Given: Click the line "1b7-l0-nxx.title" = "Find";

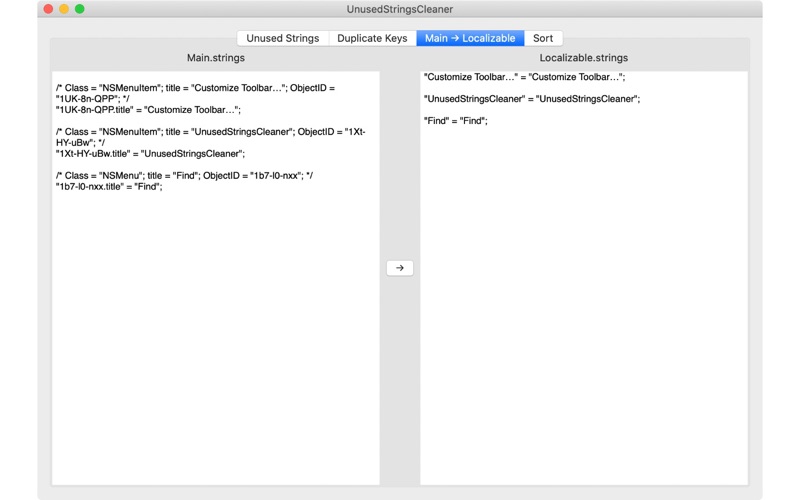Looking at the screenshot, I should click(109, 187).
